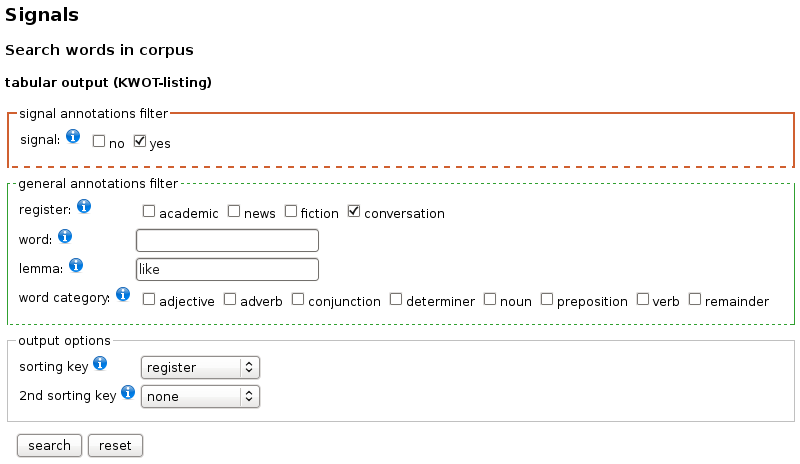The height and width of the screenshot is (464, 800).
Task: Uncheck the signal 'yes' checkbox
Action: click(x=139, y=141)
